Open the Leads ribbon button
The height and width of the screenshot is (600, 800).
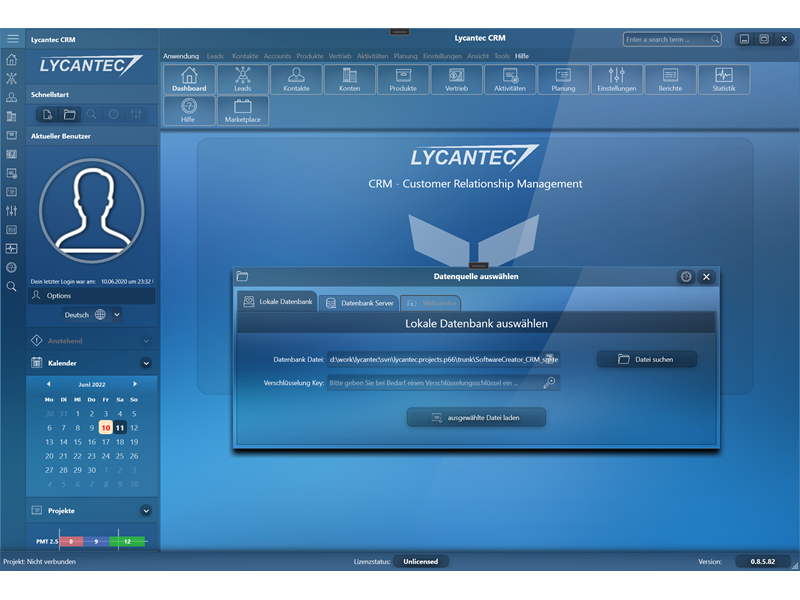[x=243, y=80]
